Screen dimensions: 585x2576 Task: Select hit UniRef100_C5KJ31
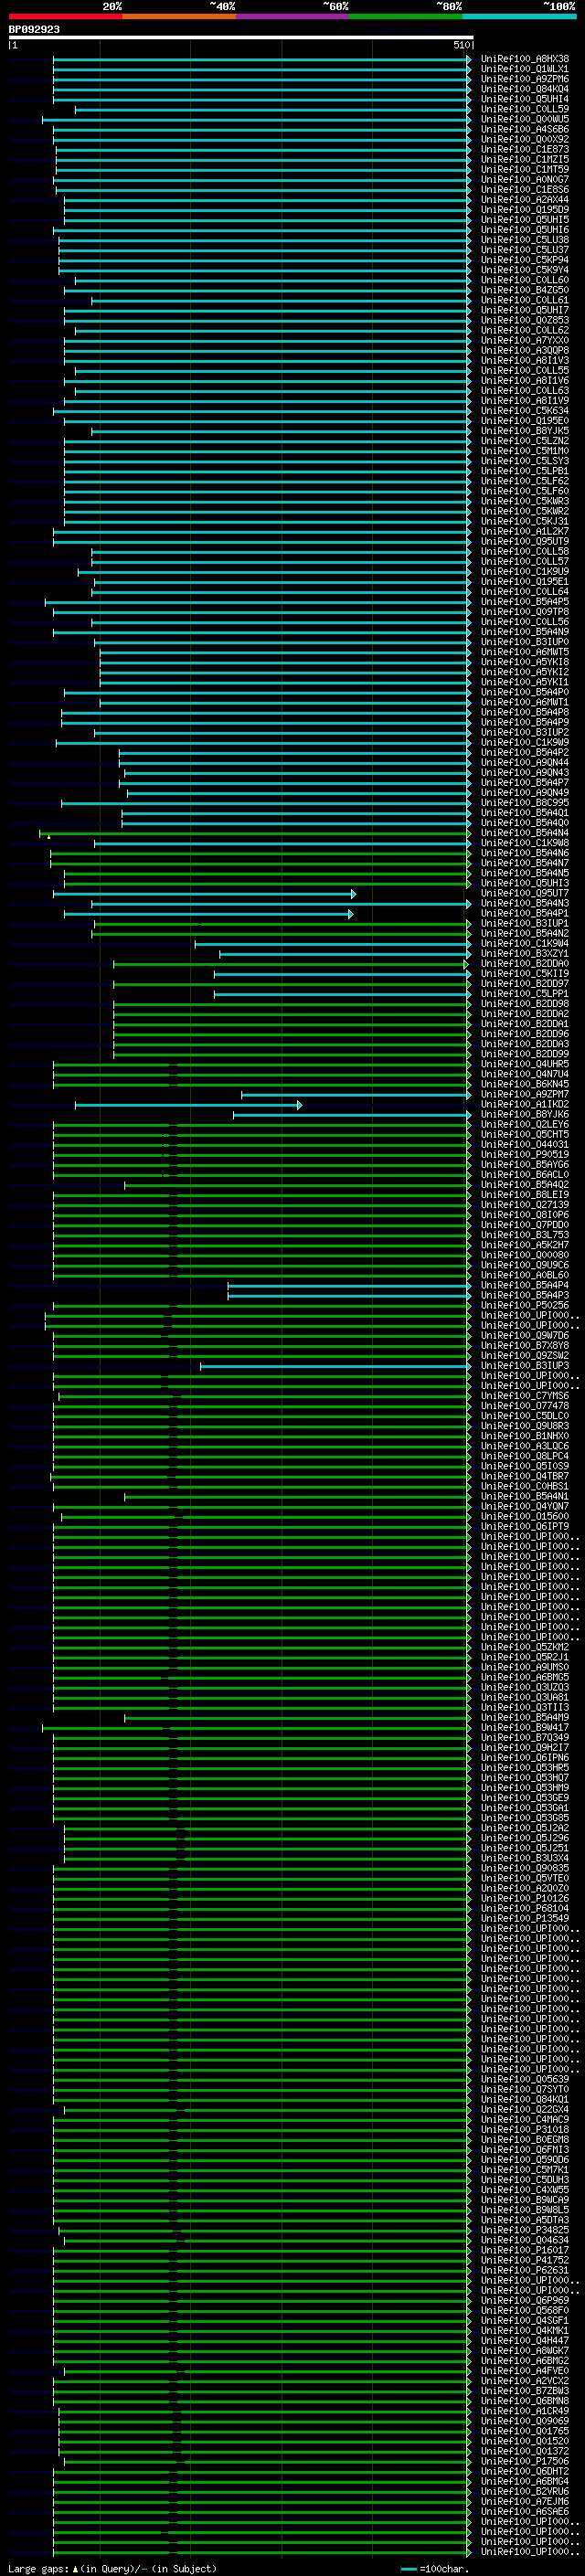525,521
